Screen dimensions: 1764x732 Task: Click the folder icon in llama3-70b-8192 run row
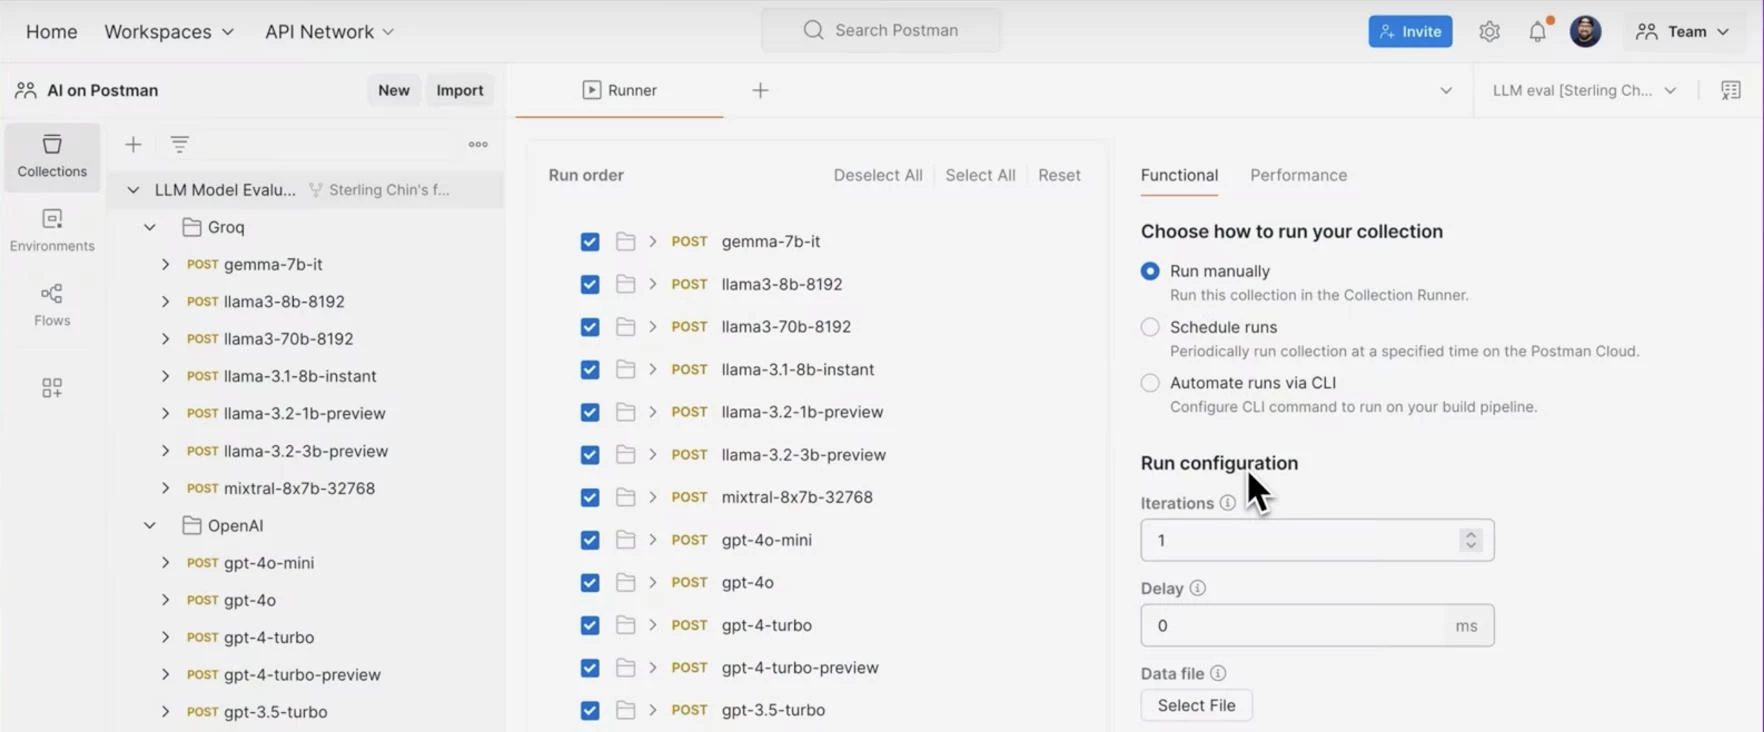click(x=625, y=327)
